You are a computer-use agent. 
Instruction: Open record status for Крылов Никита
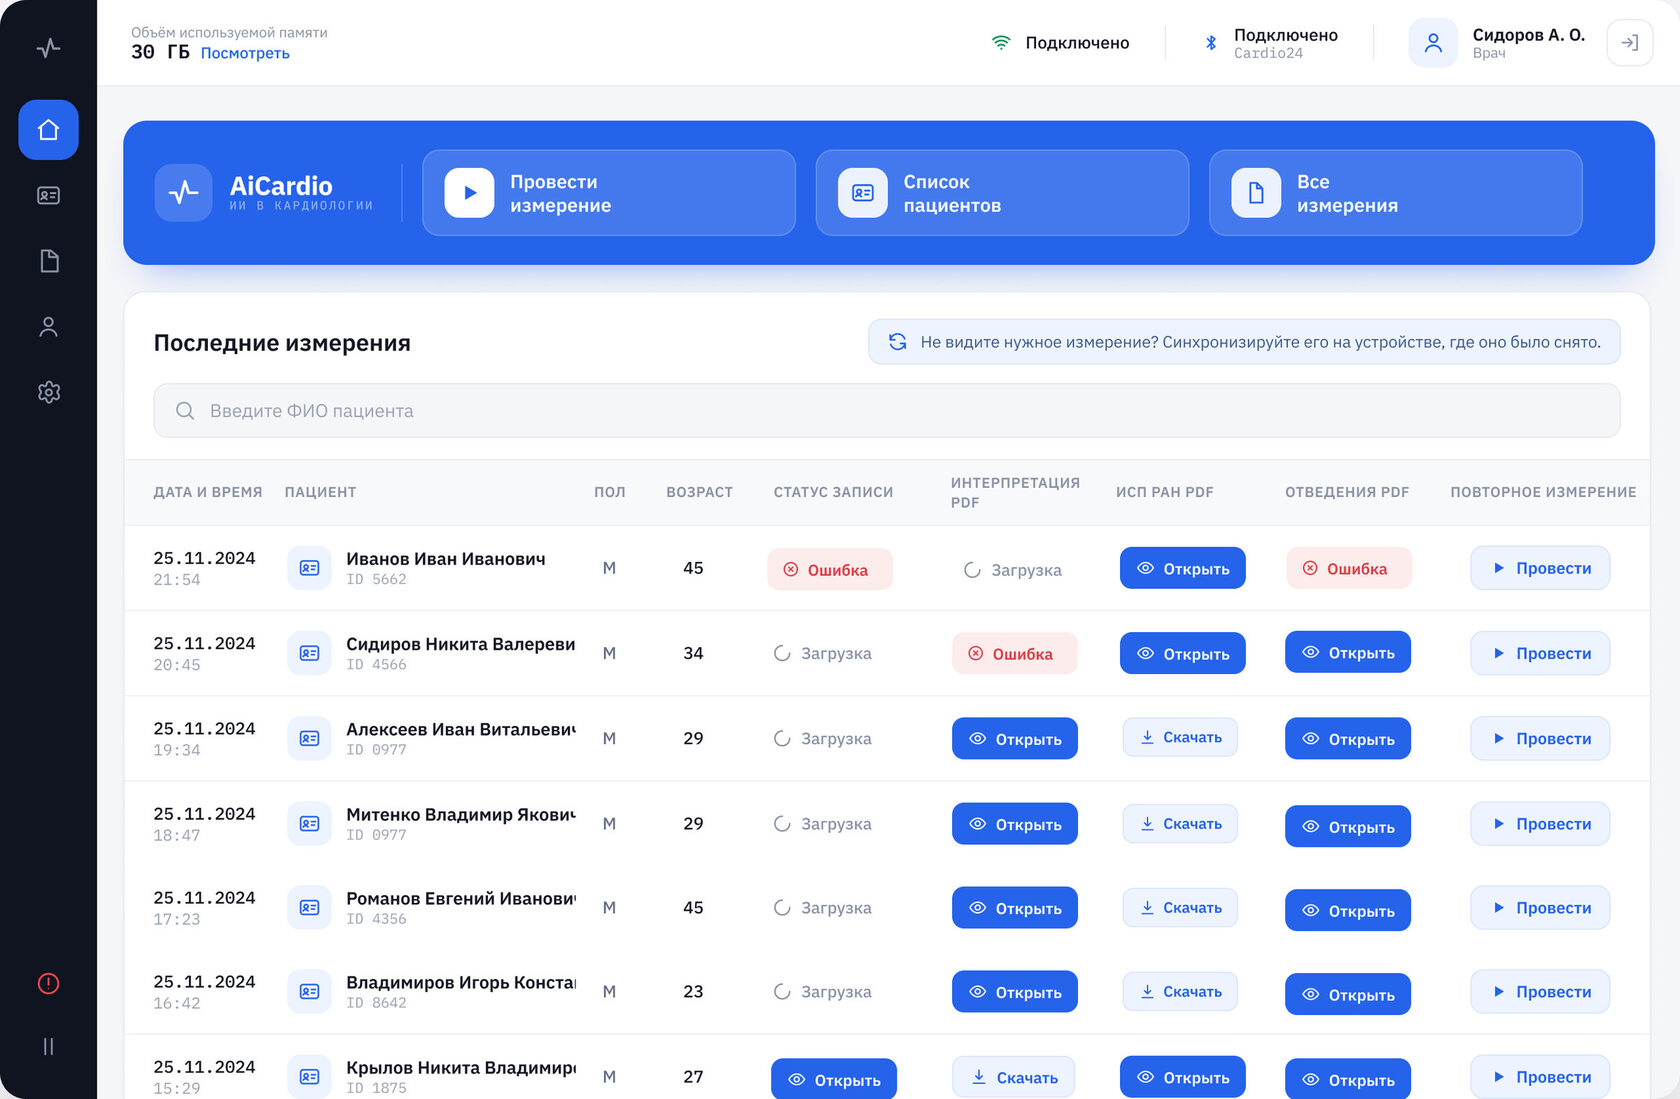[x=833, y=1079]
